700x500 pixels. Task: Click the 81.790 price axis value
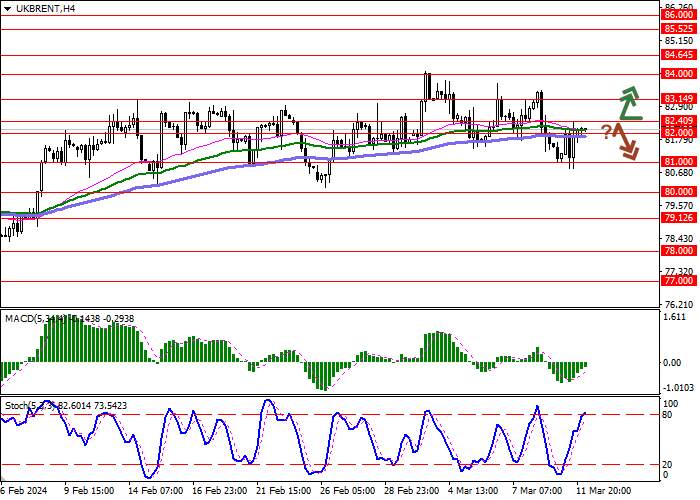(679, 141)
